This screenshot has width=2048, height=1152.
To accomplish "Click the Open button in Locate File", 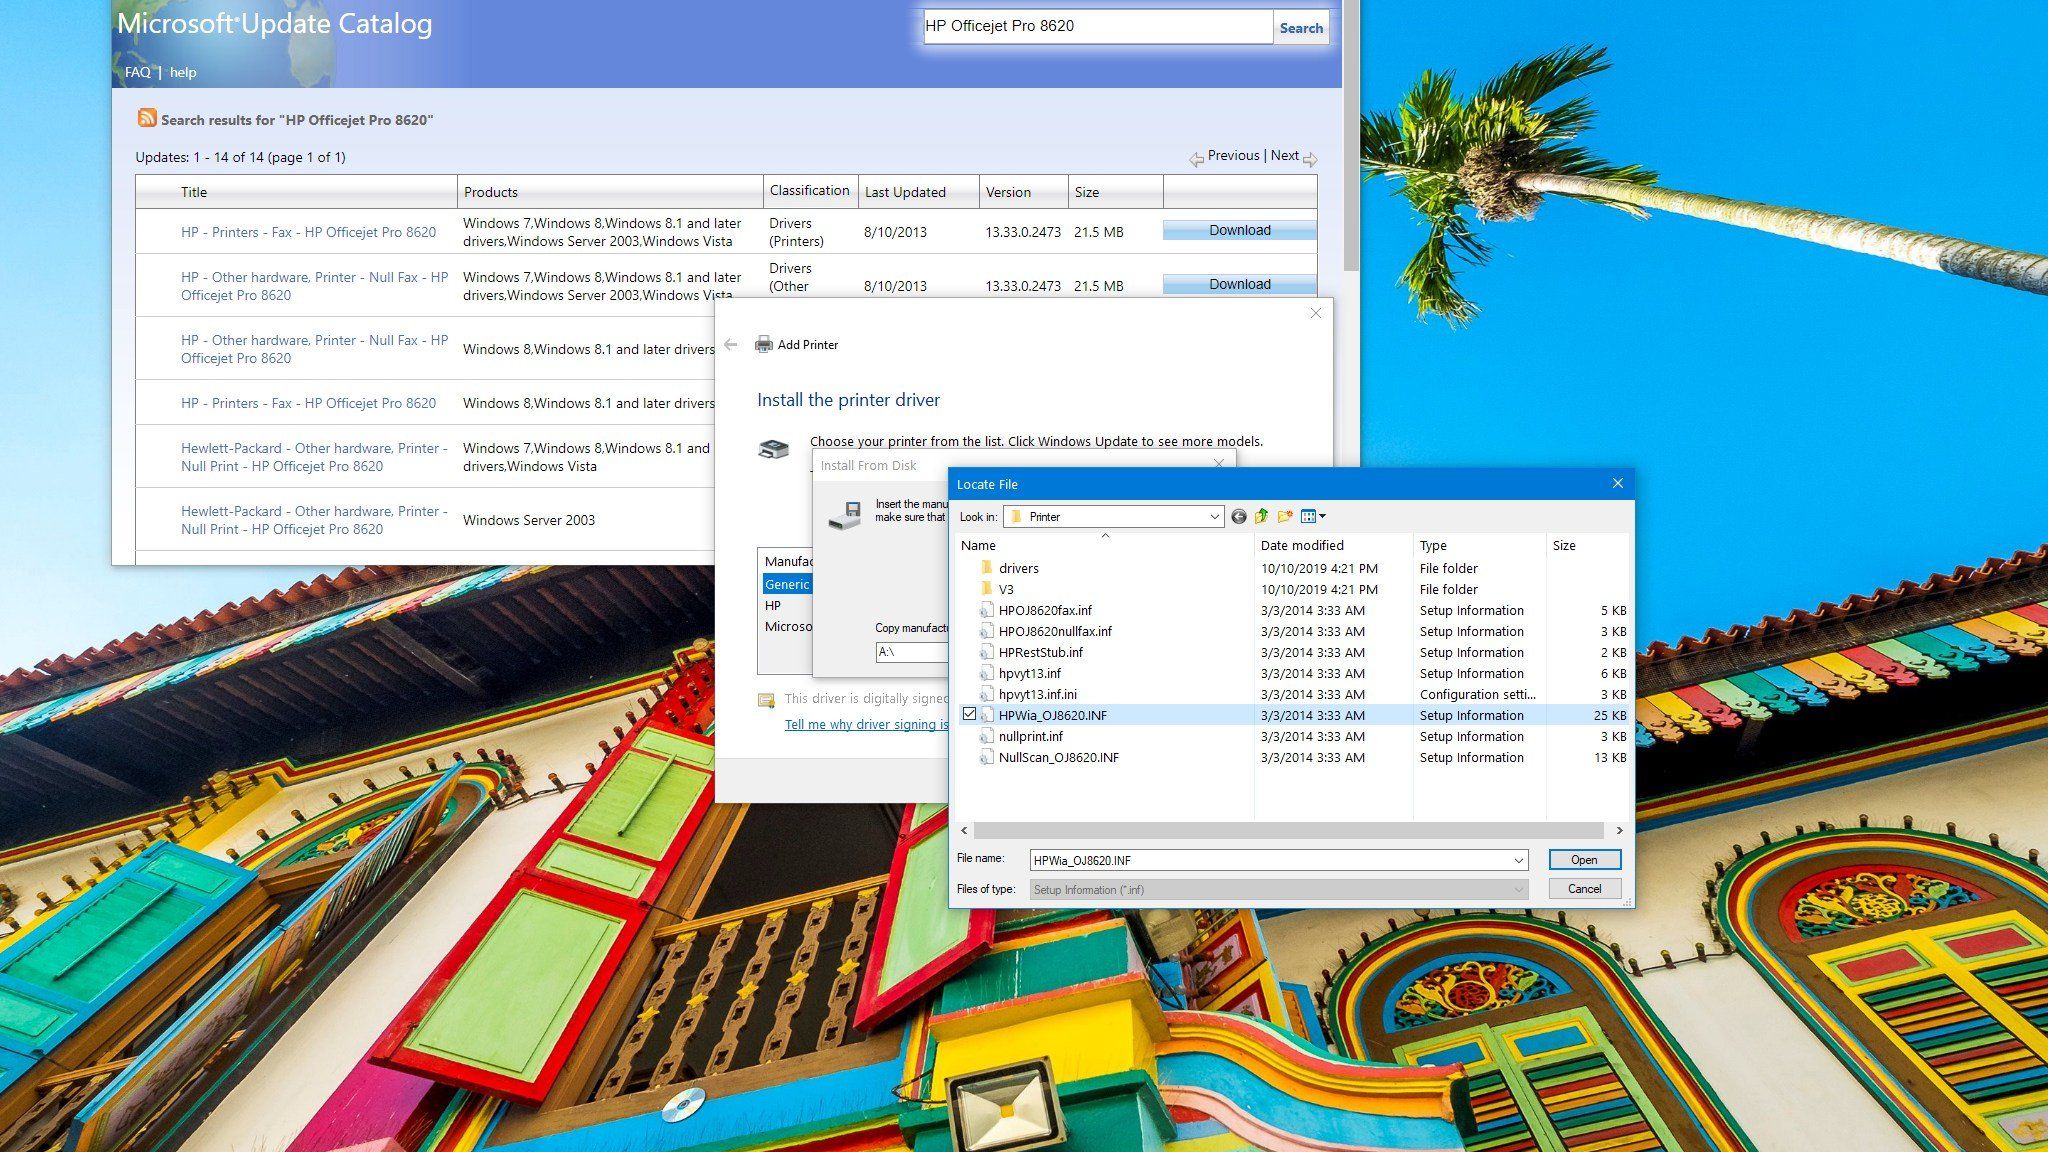I will click(x=1584, y=860).
